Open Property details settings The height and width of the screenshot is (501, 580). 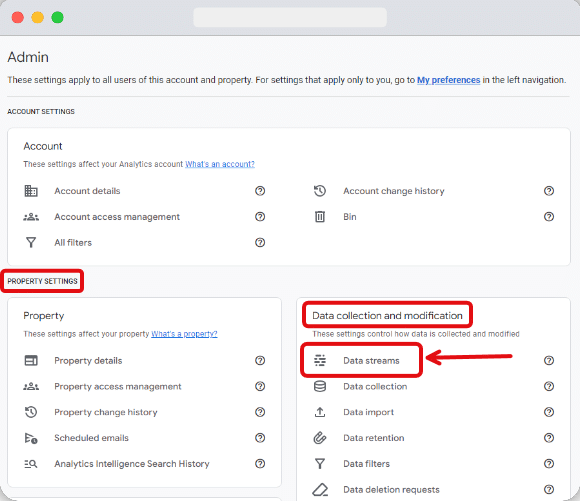(88, 360)
